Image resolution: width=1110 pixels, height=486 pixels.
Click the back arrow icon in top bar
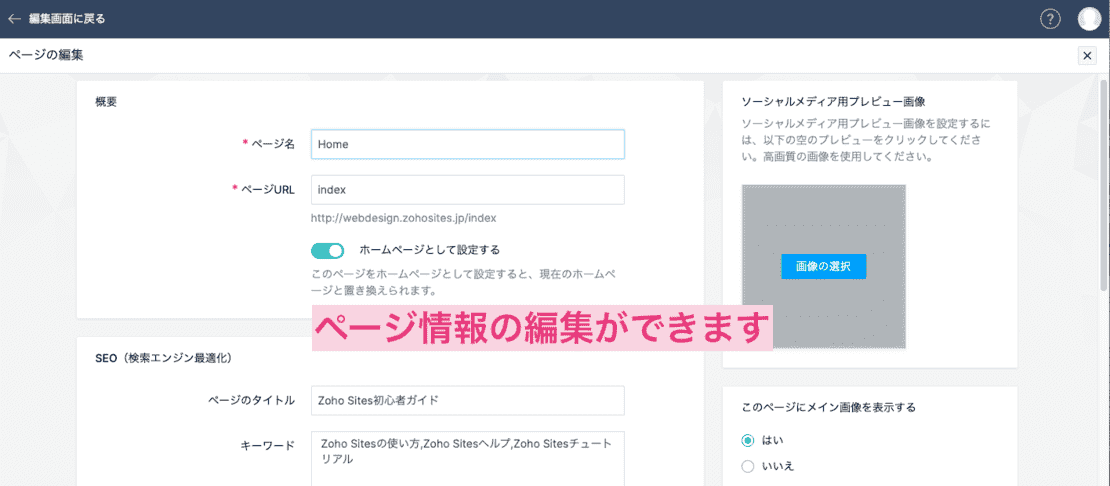[x=14, y=19]
